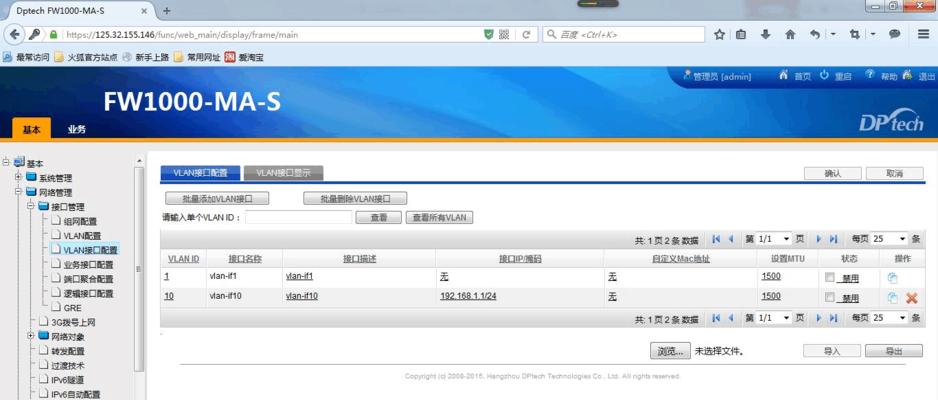Open top rows-per-page dropdown 25
Screen dimensions: 938x400
click(889, 239)
